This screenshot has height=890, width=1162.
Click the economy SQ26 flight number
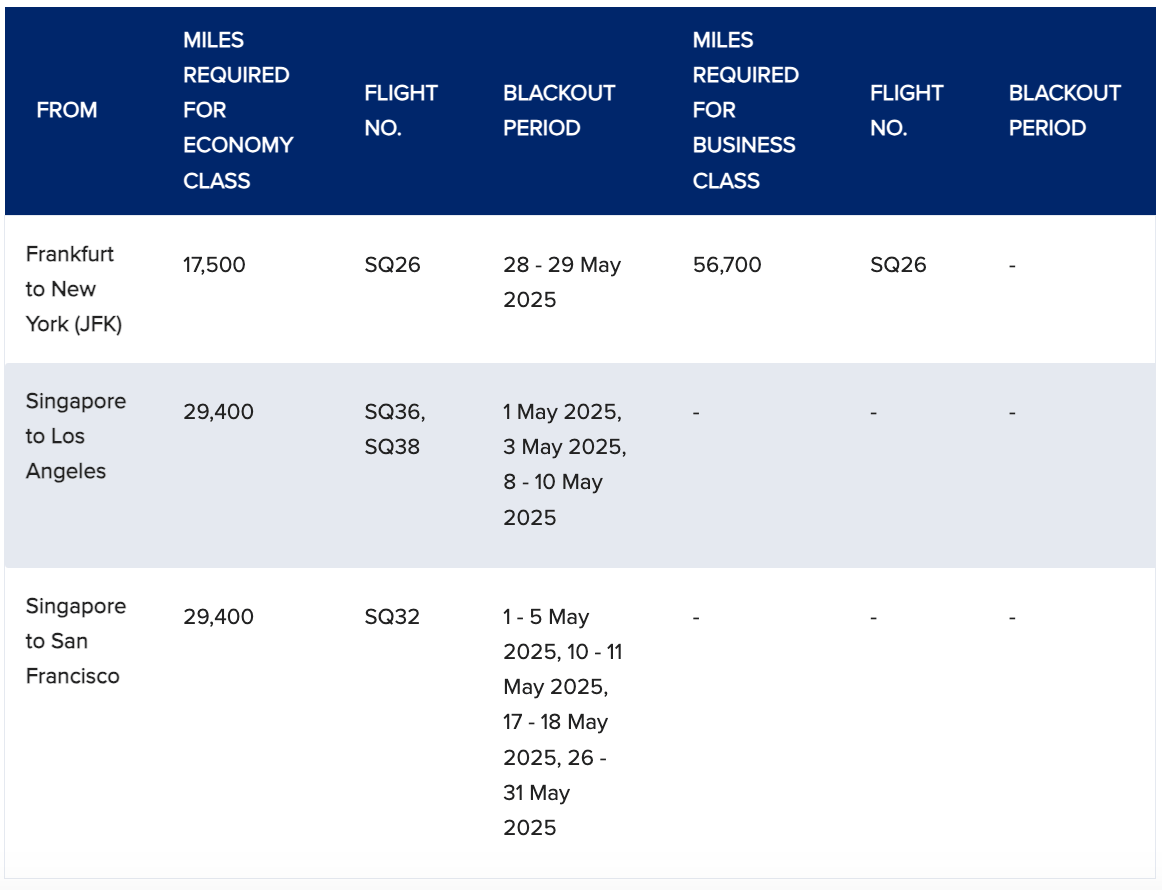coord(392,265)
